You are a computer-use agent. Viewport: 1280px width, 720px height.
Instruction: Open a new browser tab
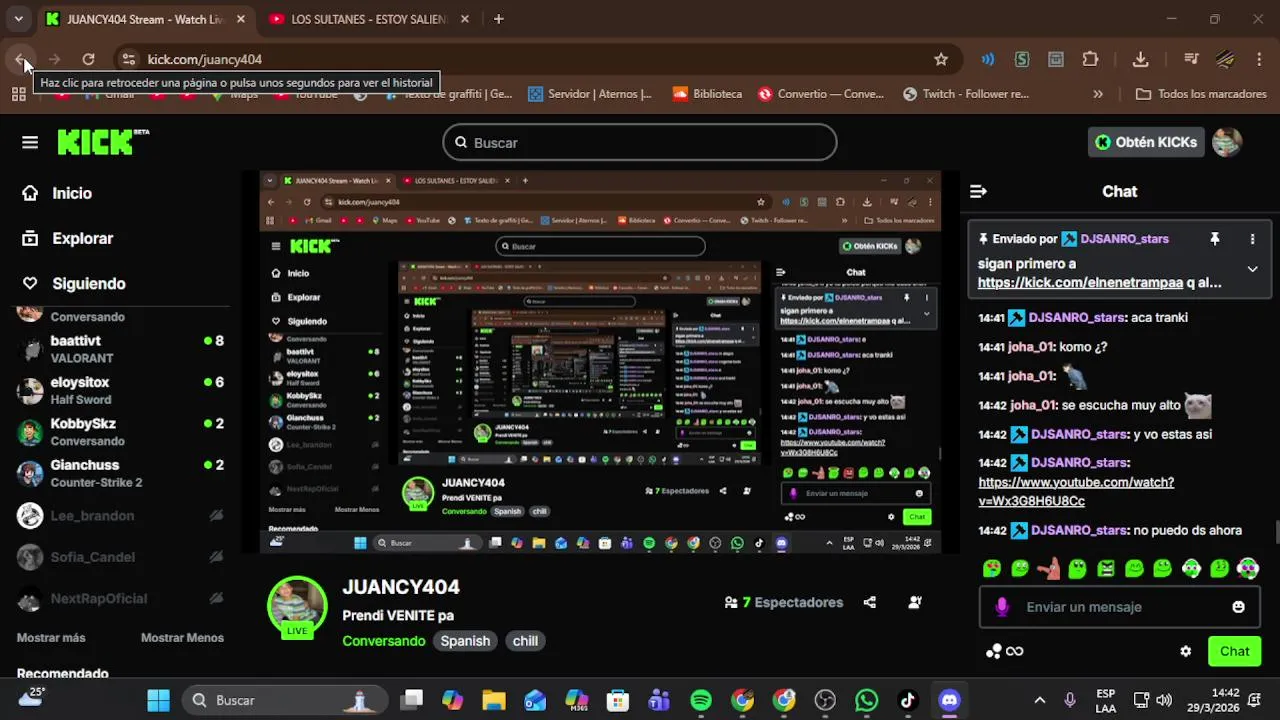pos(499,19)
